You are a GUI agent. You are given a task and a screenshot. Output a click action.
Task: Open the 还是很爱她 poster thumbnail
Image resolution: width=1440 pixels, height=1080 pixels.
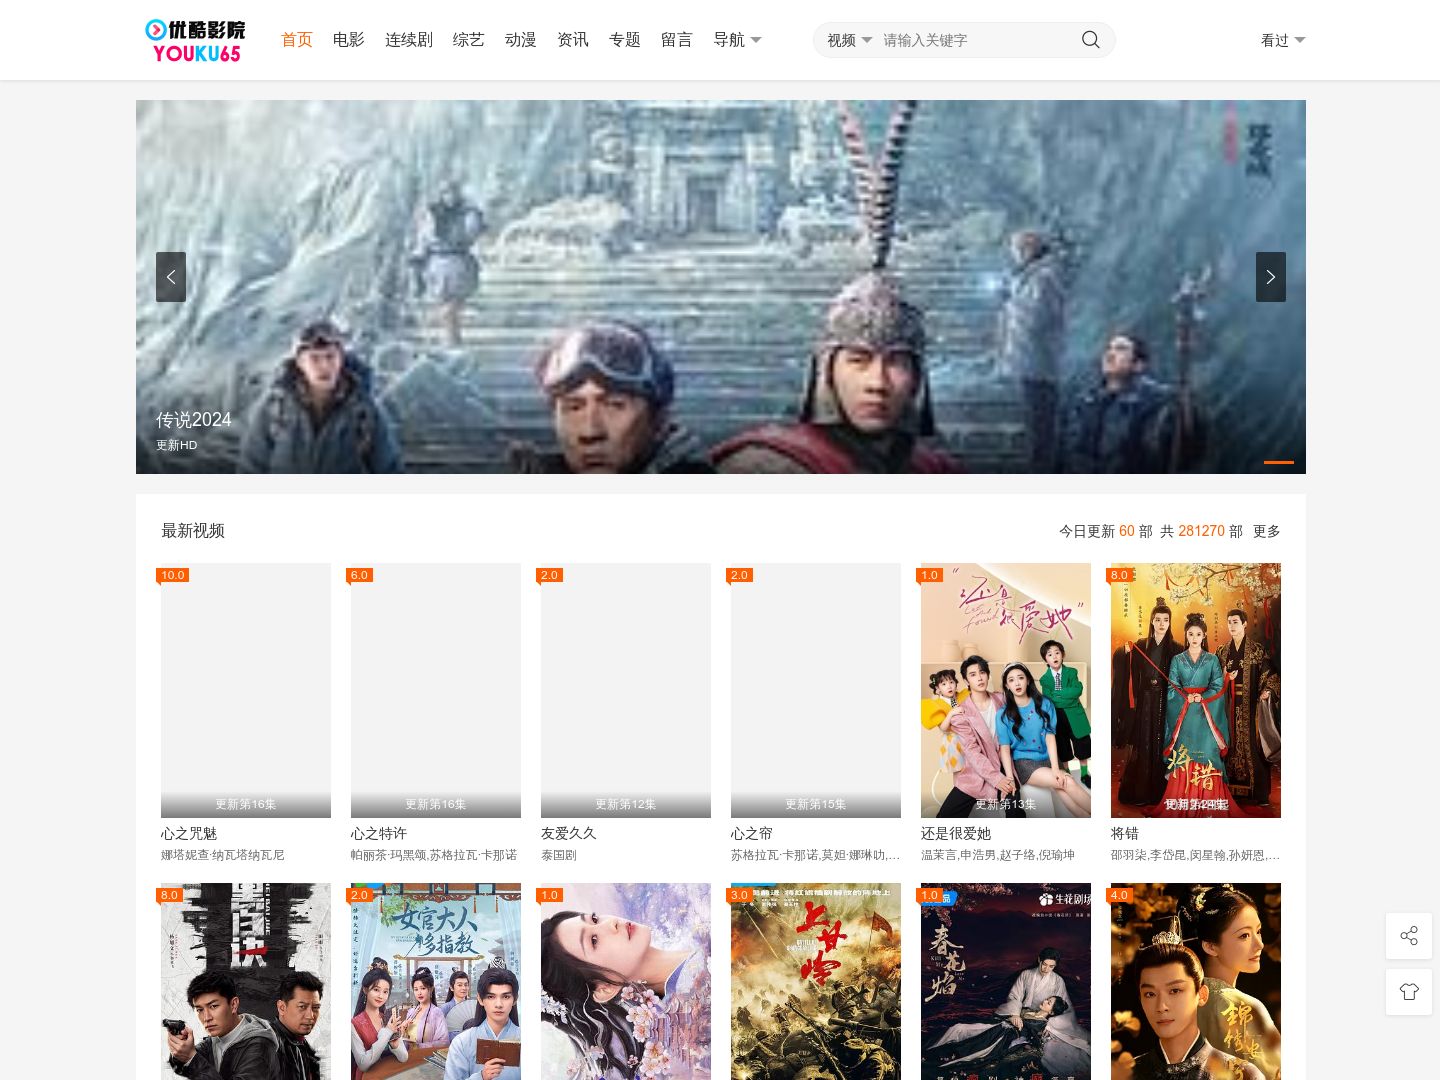(1006, 690)
